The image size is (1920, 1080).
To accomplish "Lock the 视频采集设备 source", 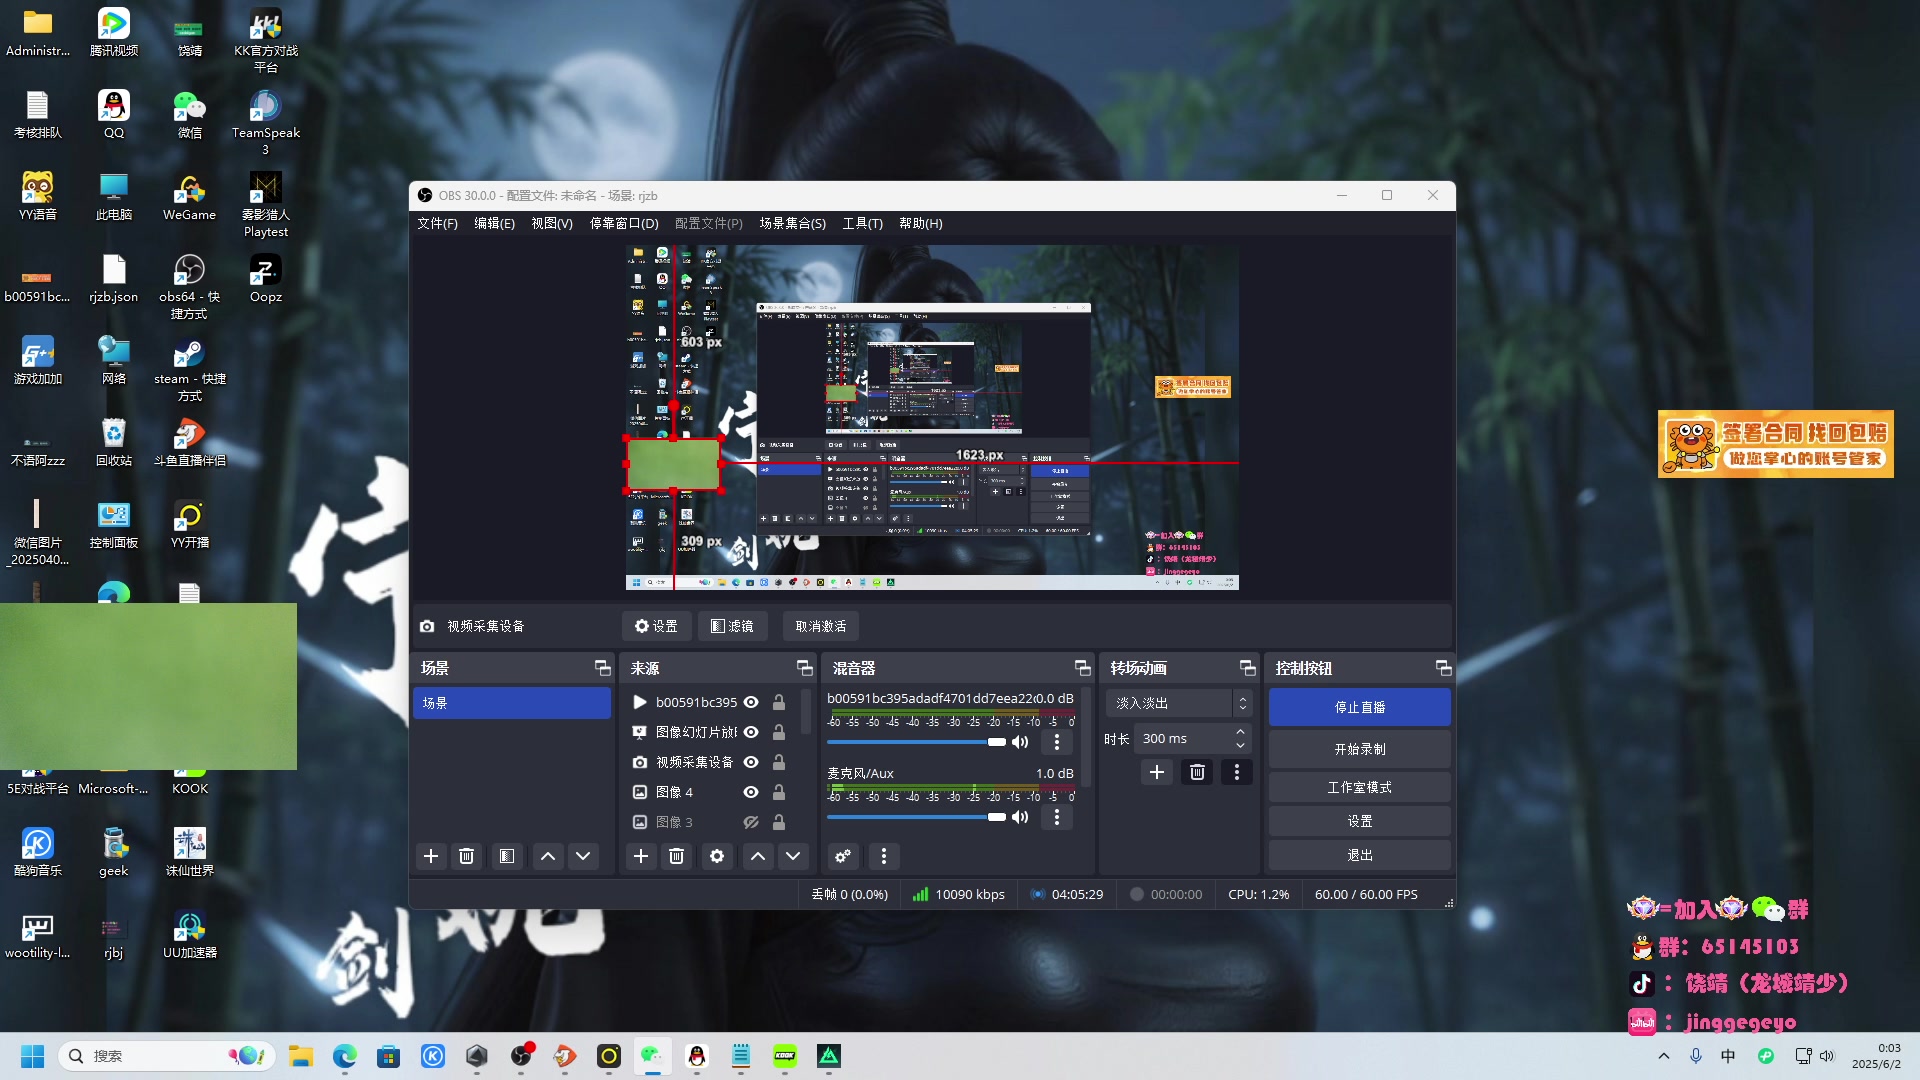I will 779,762.
